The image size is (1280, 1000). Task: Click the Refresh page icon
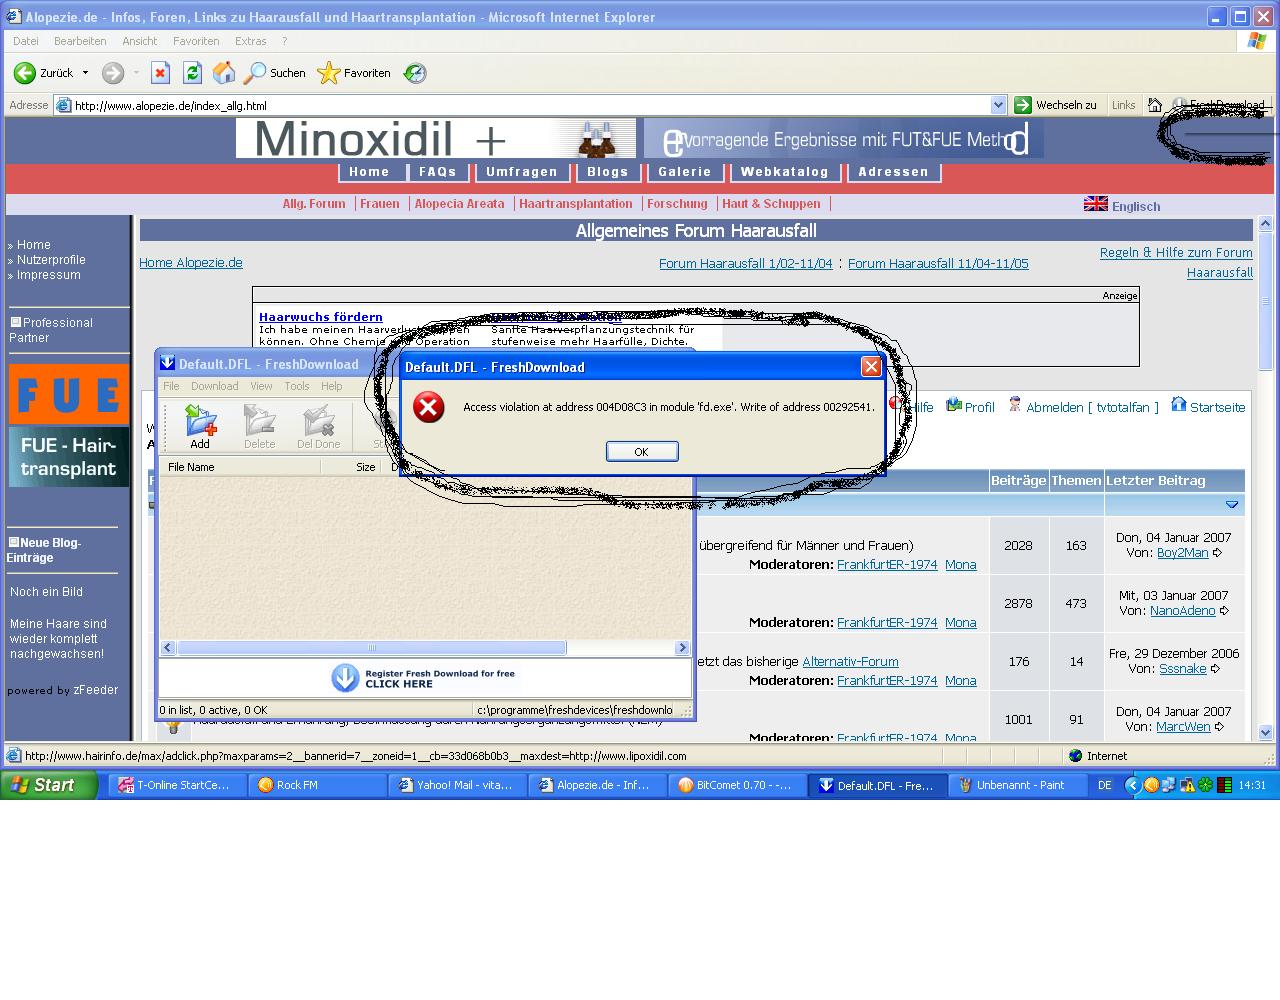point(192,73)
